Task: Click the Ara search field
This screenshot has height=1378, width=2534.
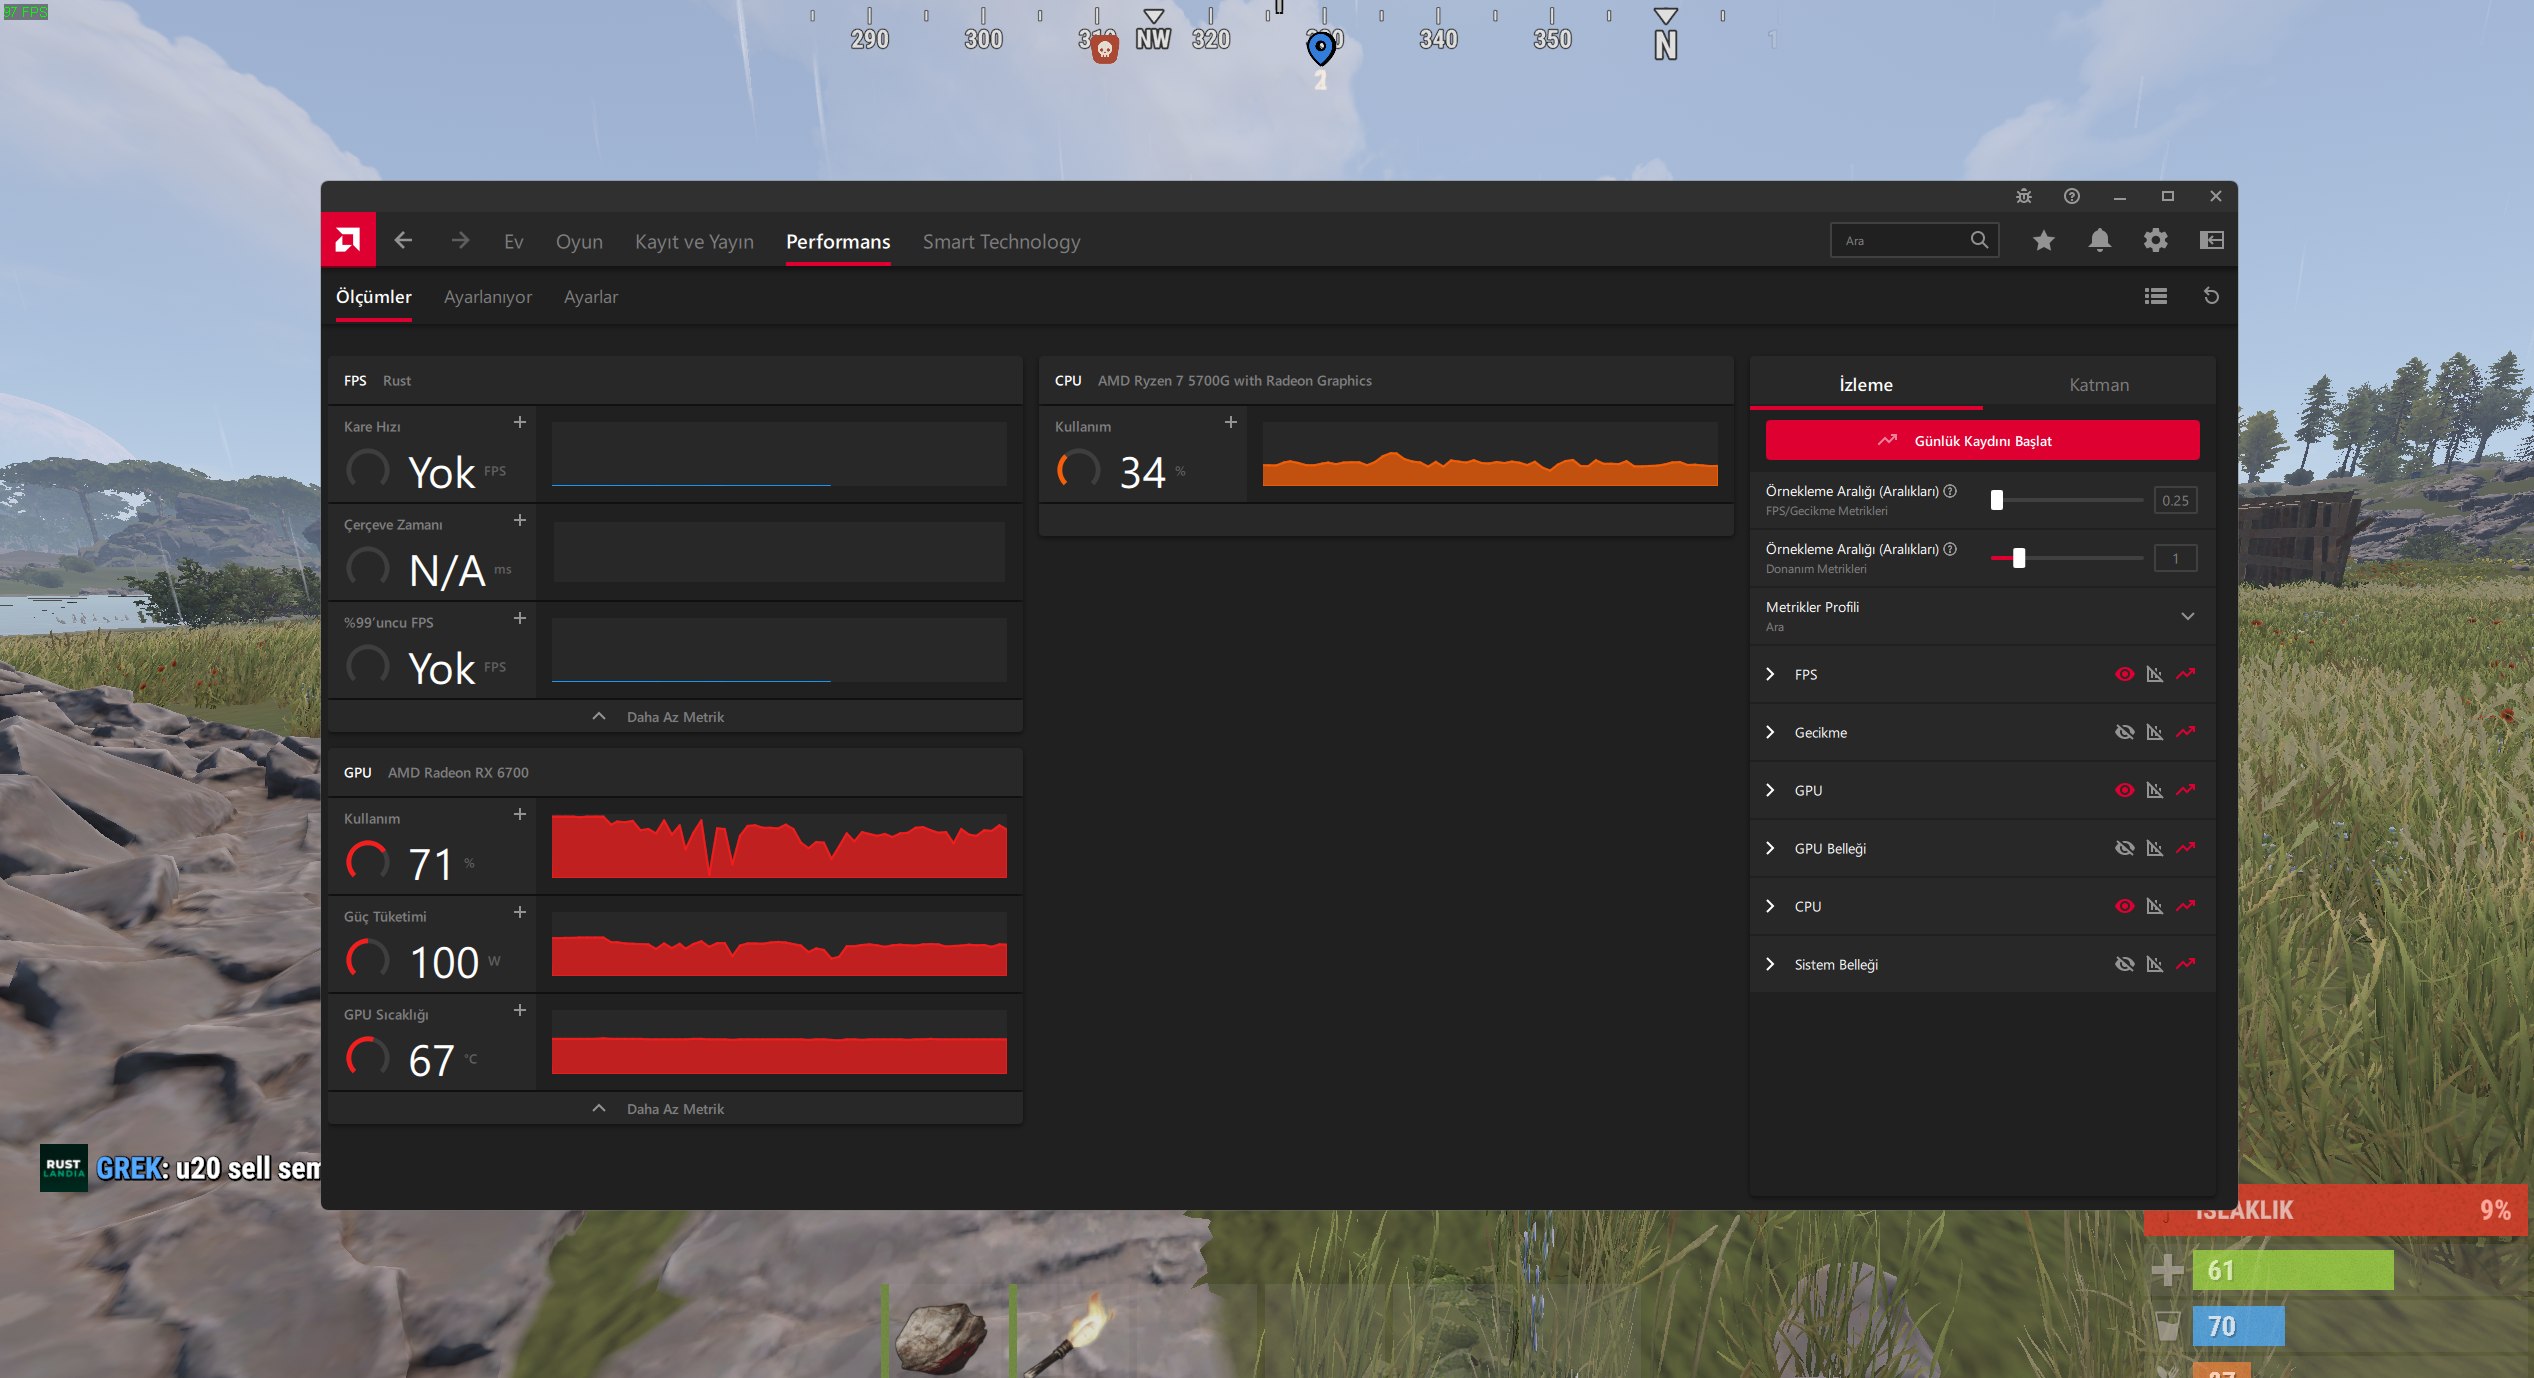Action: 1914,241
